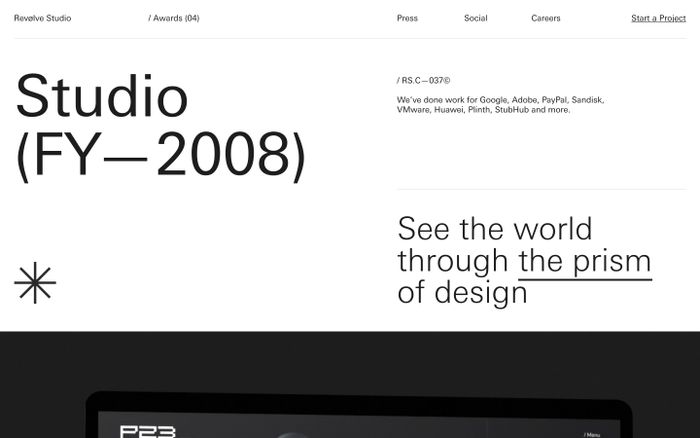The width and height of the screenshot is (700, 438).
Task: Go to the Press page
Action: [407, 18]
